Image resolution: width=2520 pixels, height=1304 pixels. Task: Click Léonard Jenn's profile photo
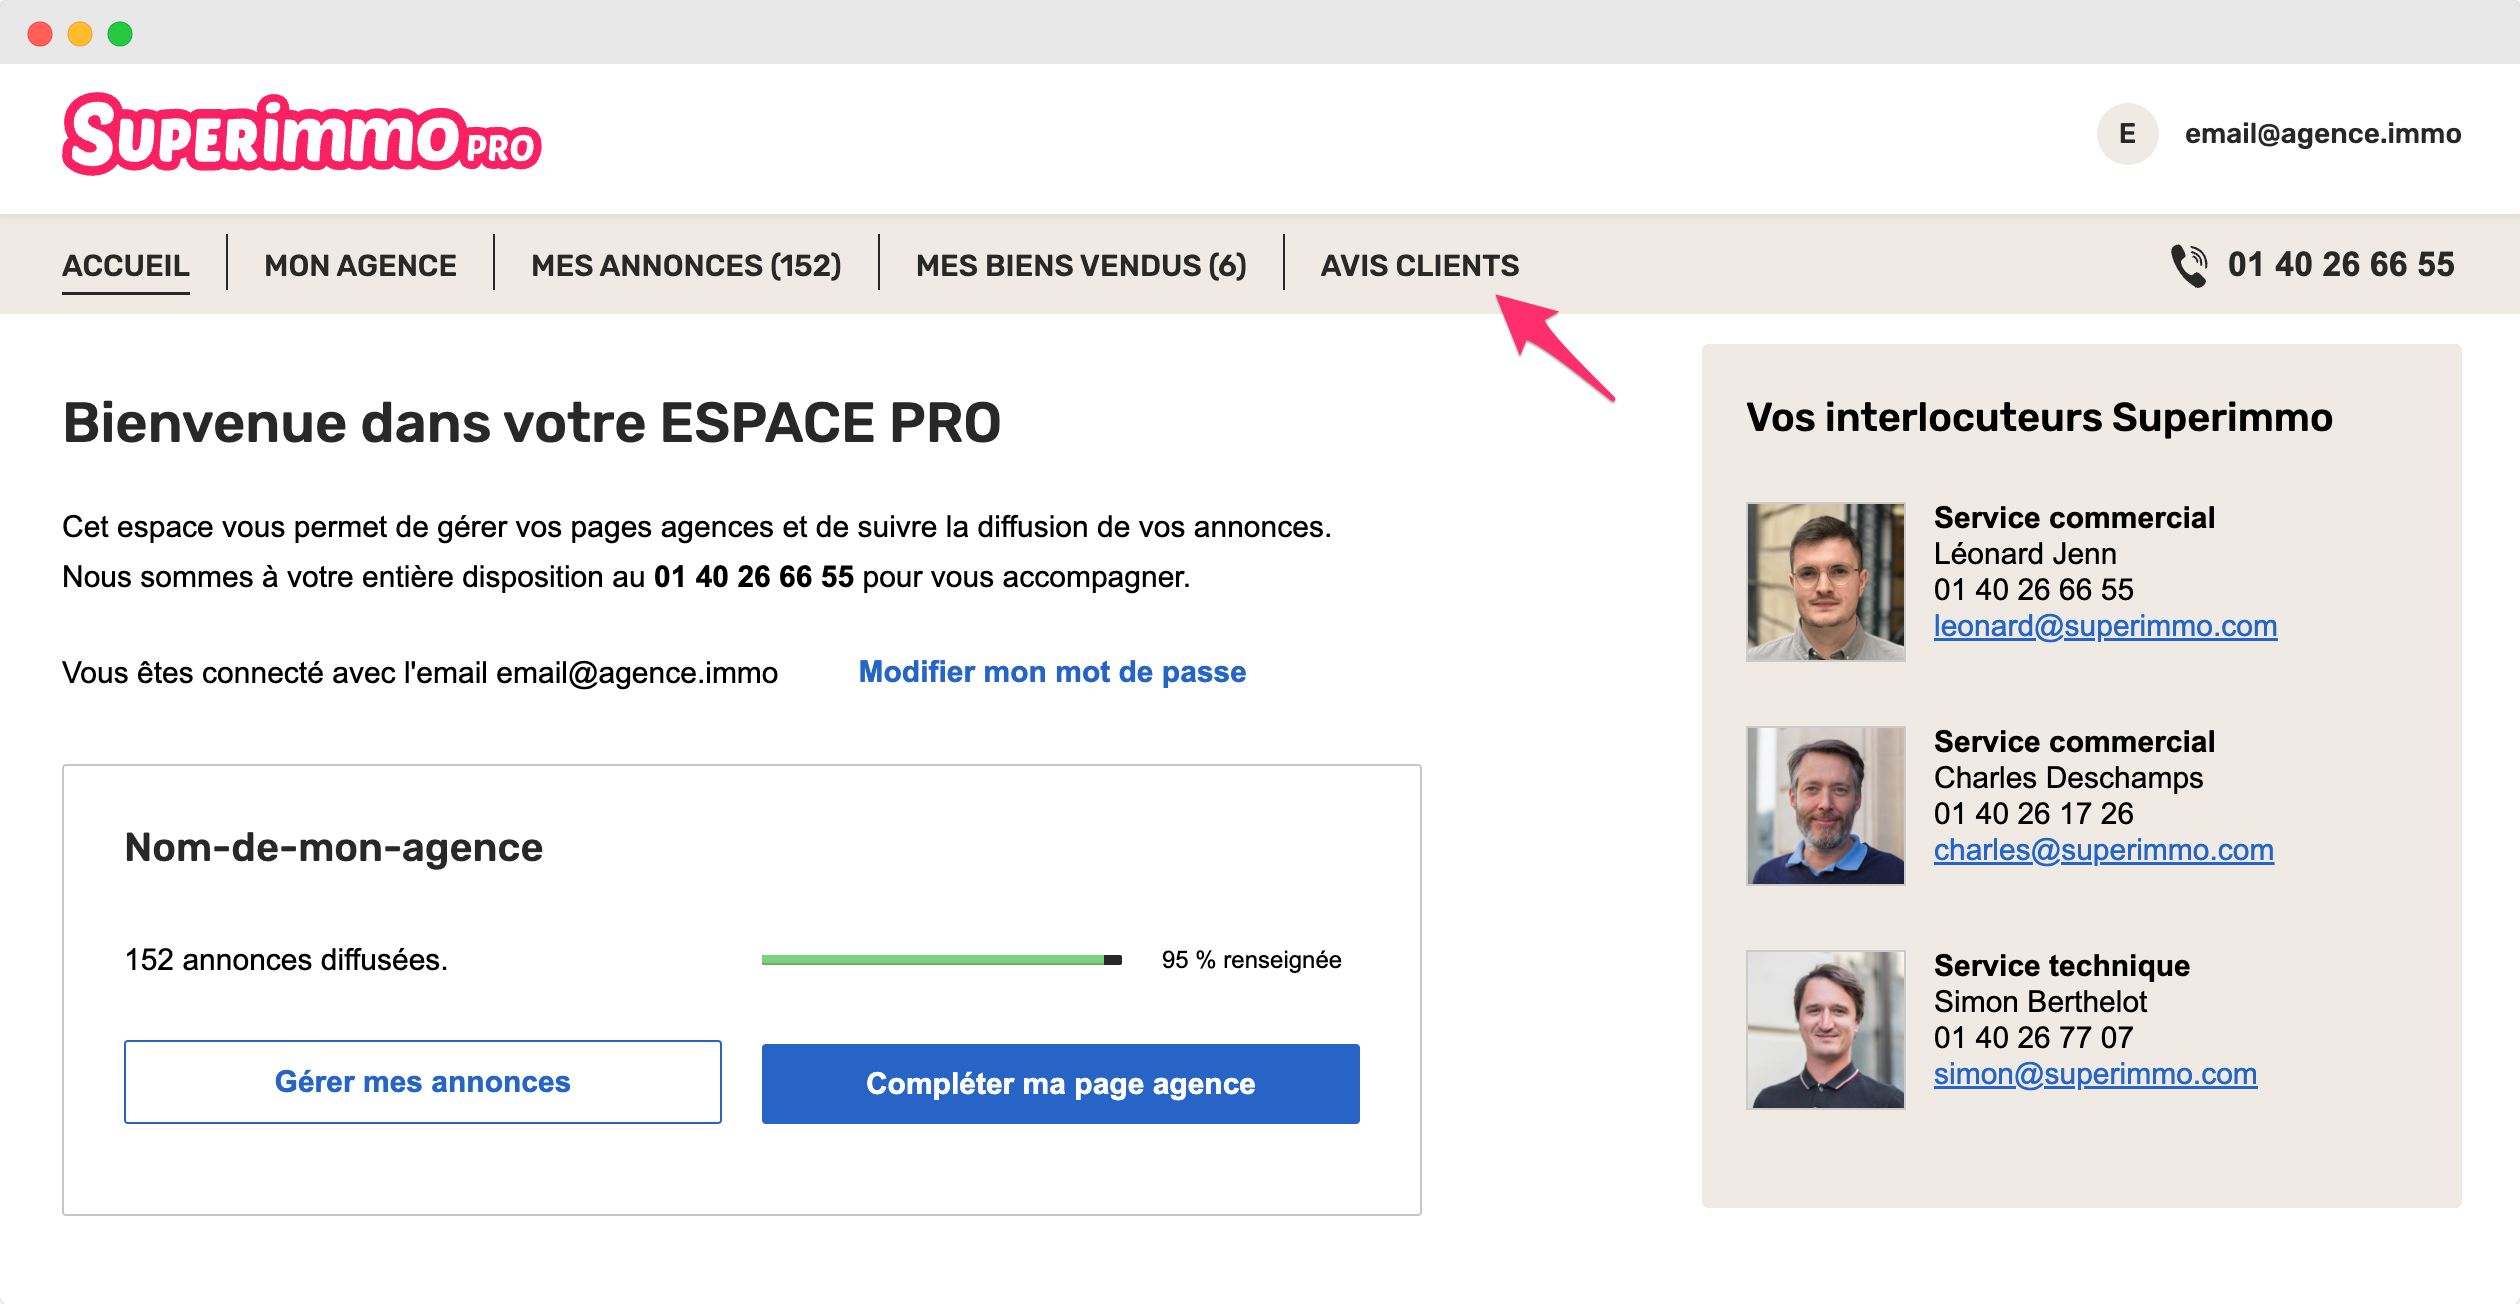click(1825, 582)
